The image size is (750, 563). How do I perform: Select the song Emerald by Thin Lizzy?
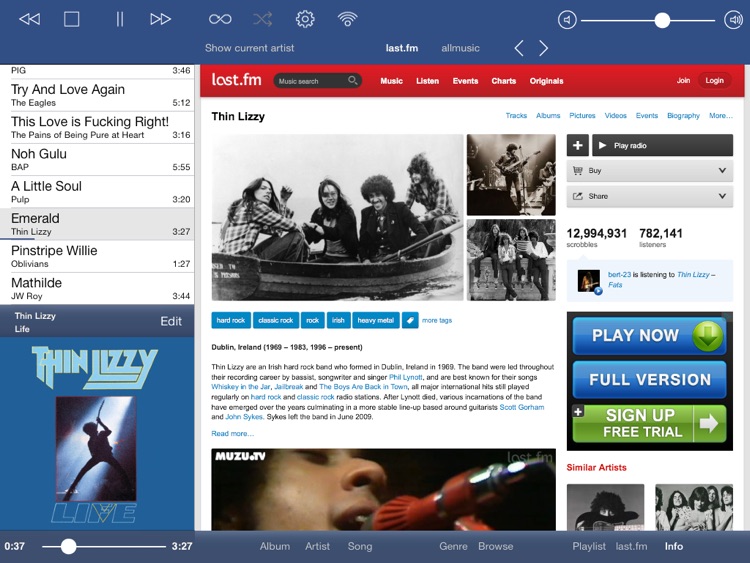[x=97, y=224]
